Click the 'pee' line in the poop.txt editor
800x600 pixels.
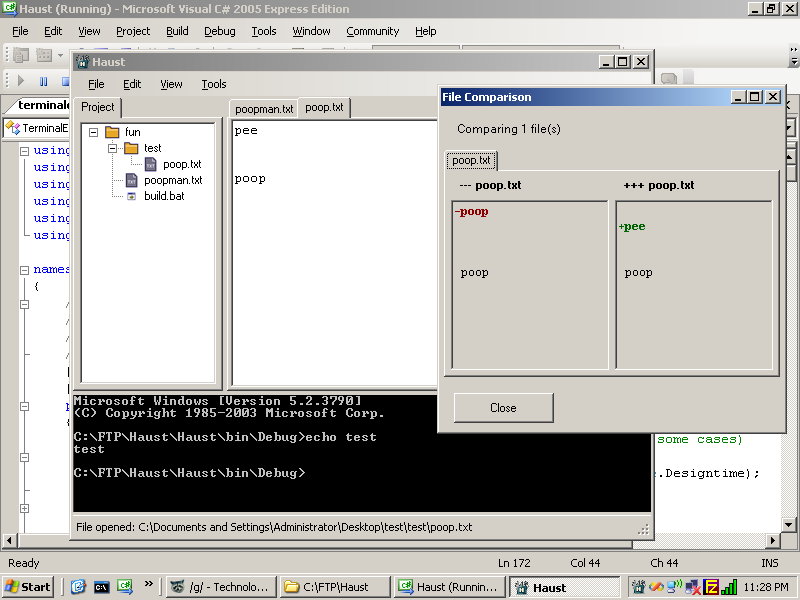pos(246,131)
